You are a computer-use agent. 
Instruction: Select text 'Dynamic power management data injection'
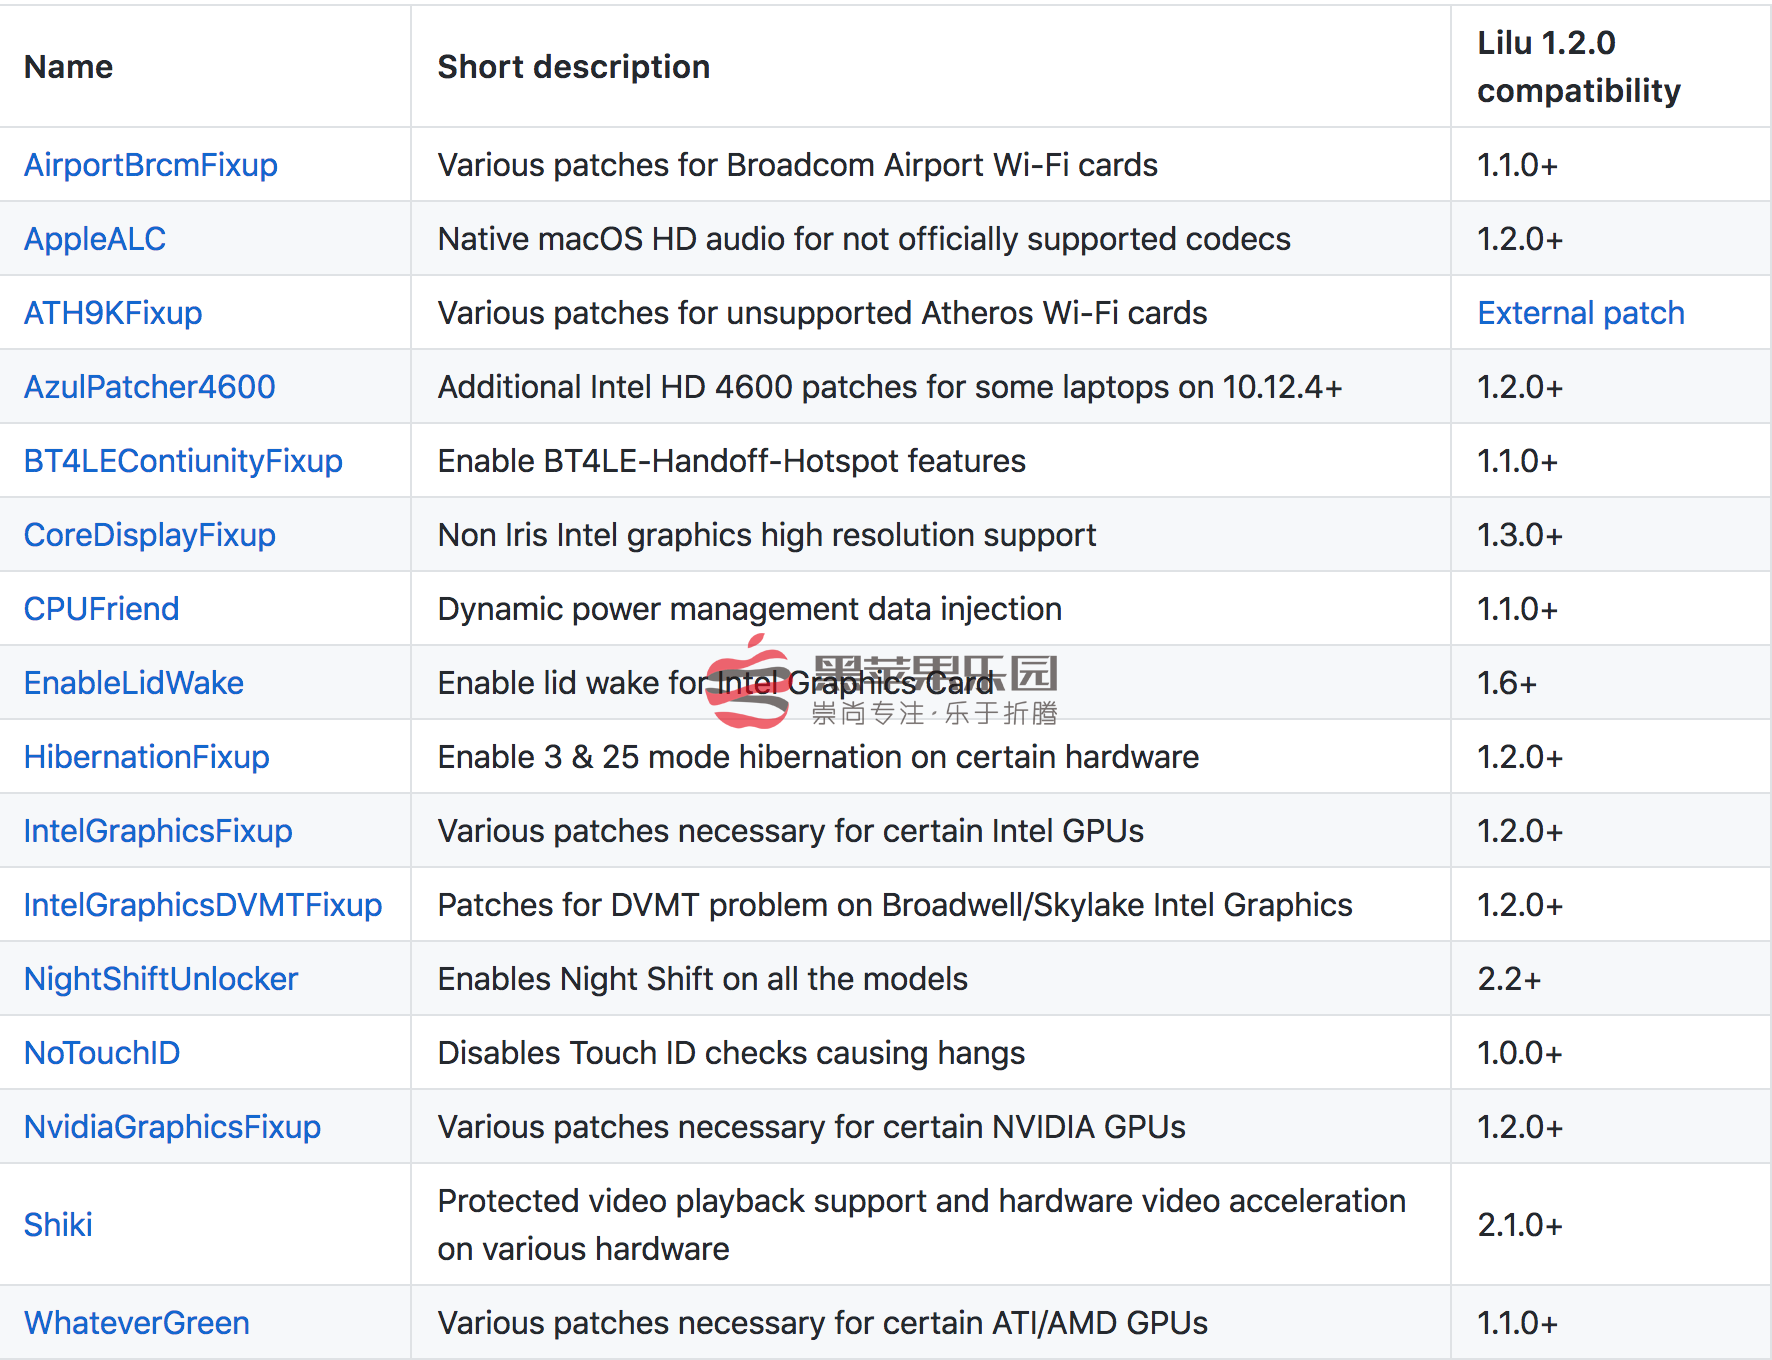(x=750, y=609)
